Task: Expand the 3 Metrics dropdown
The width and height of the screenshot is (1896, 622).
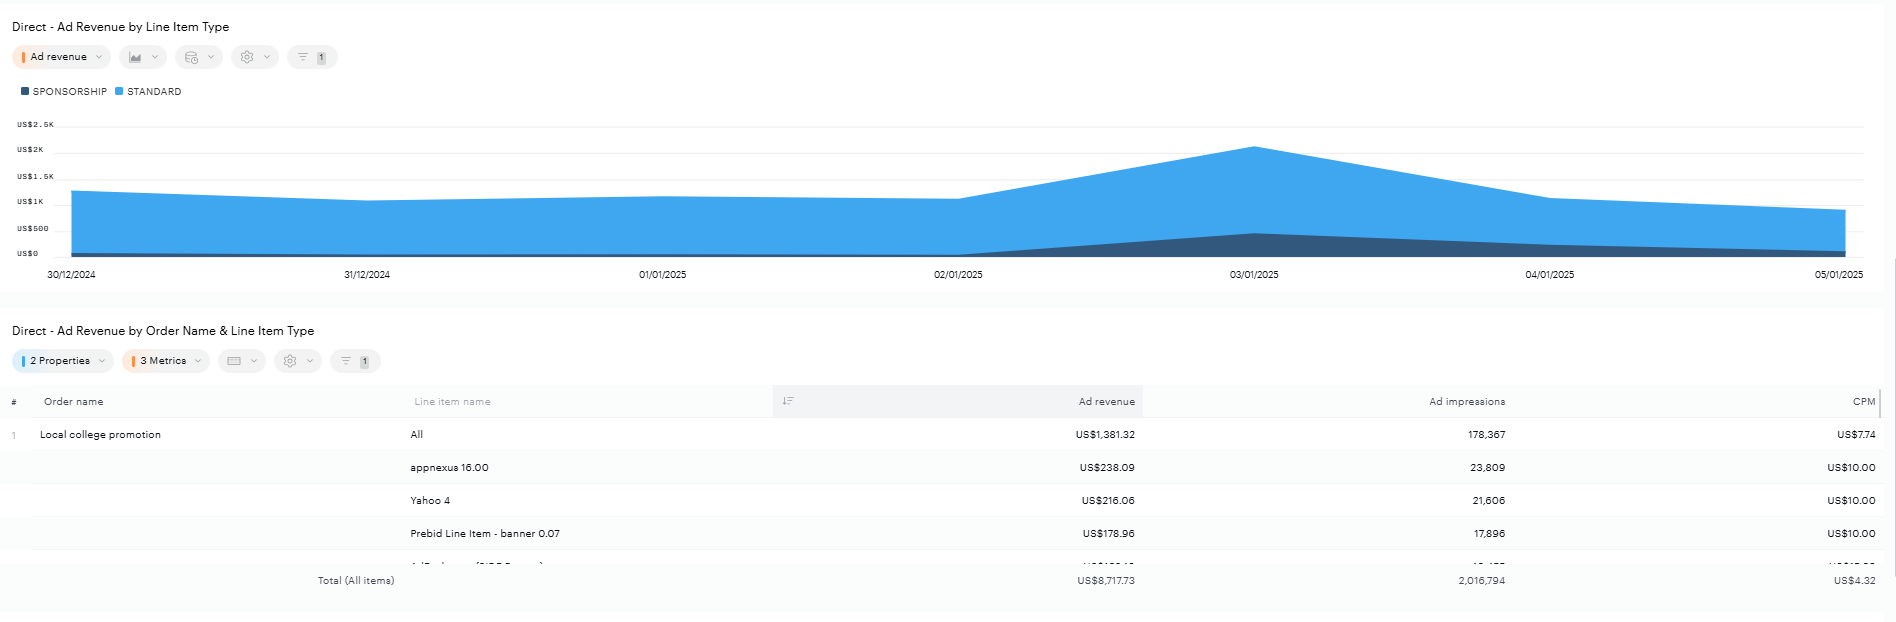Action: click(165, 361)
